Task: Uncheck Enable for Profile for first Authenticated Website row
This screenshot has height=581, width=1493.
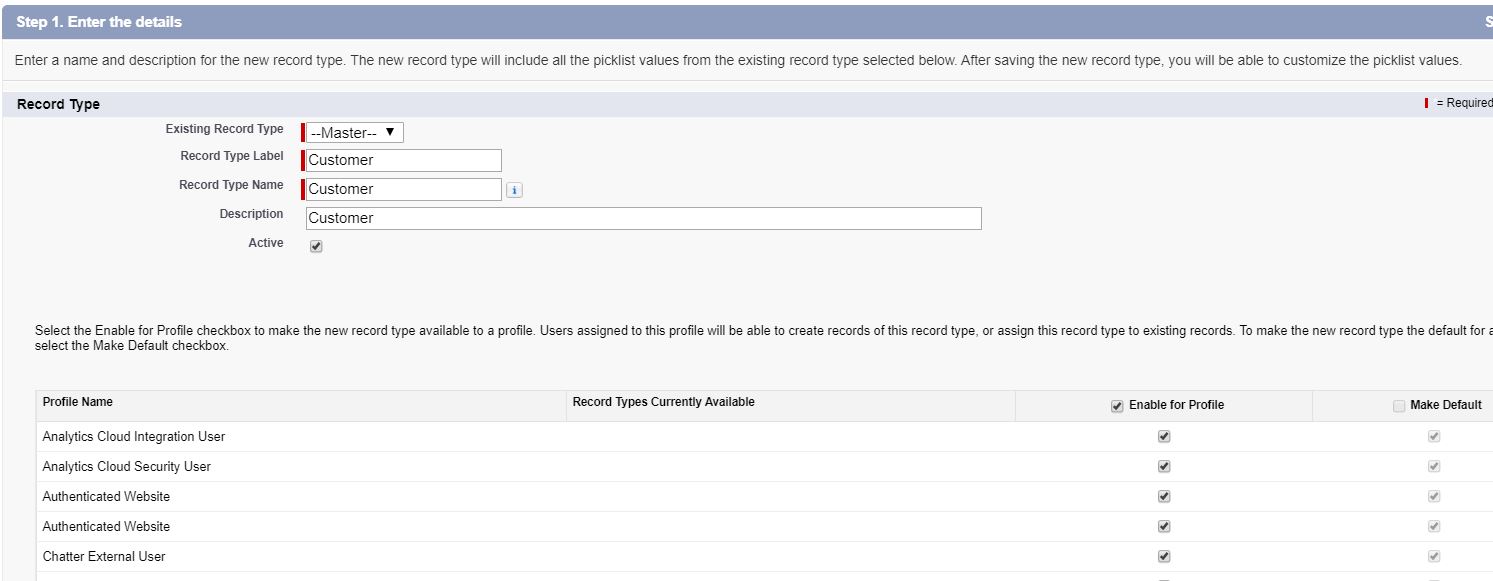Action: point(1164,496)
